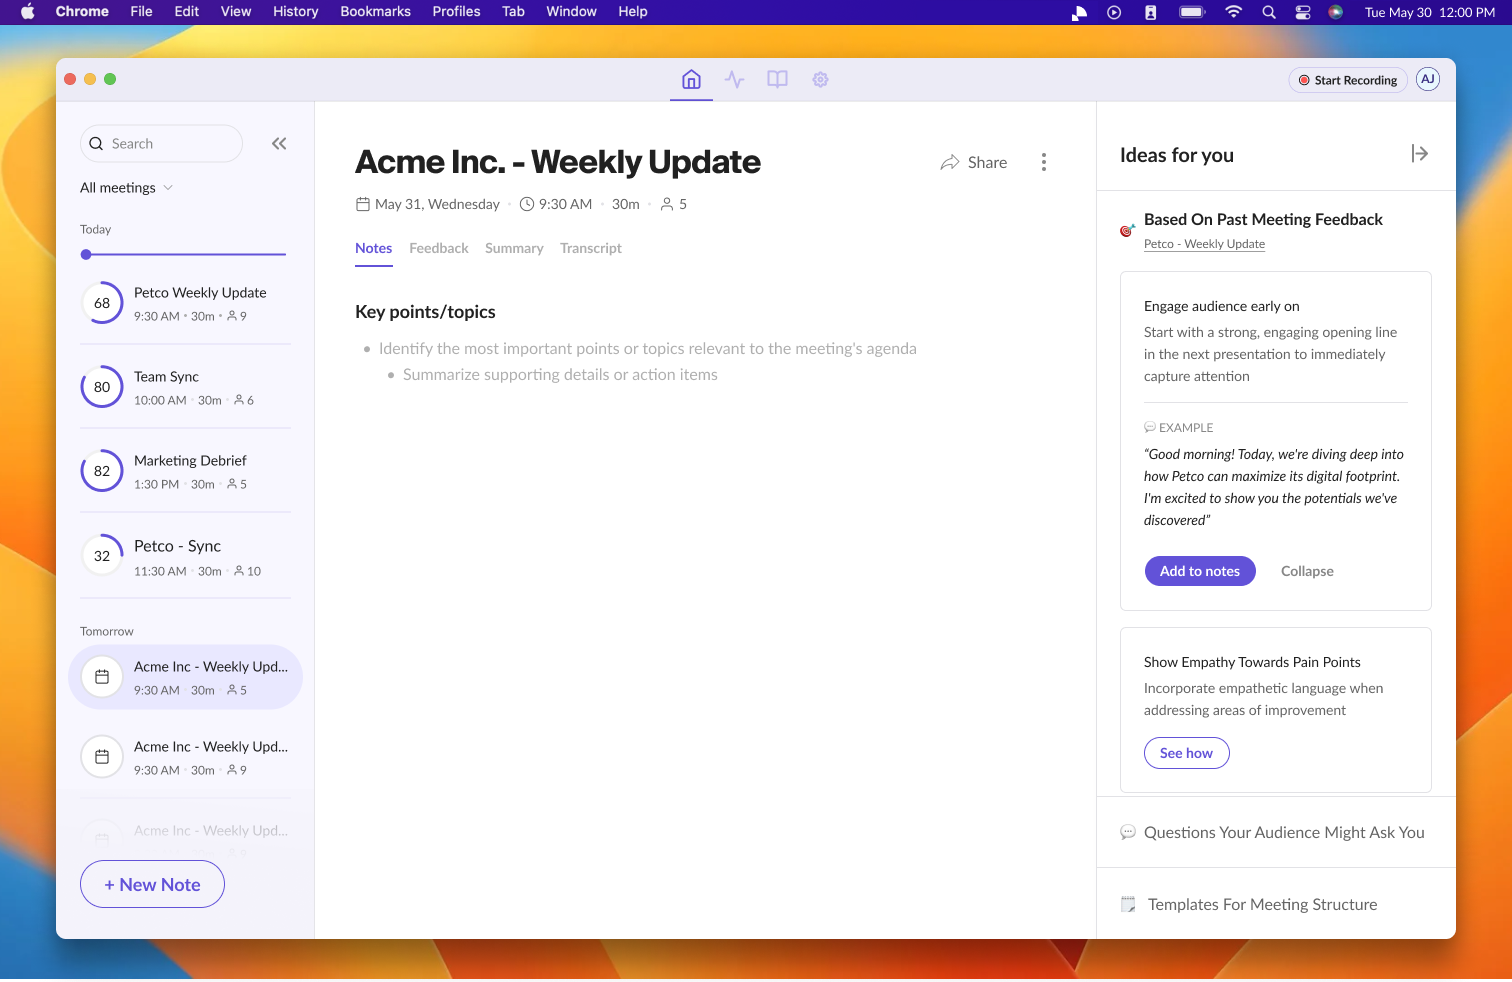1512x982 pixels.
Task: Switch to the Transcript tab
Action: [591, 248]
